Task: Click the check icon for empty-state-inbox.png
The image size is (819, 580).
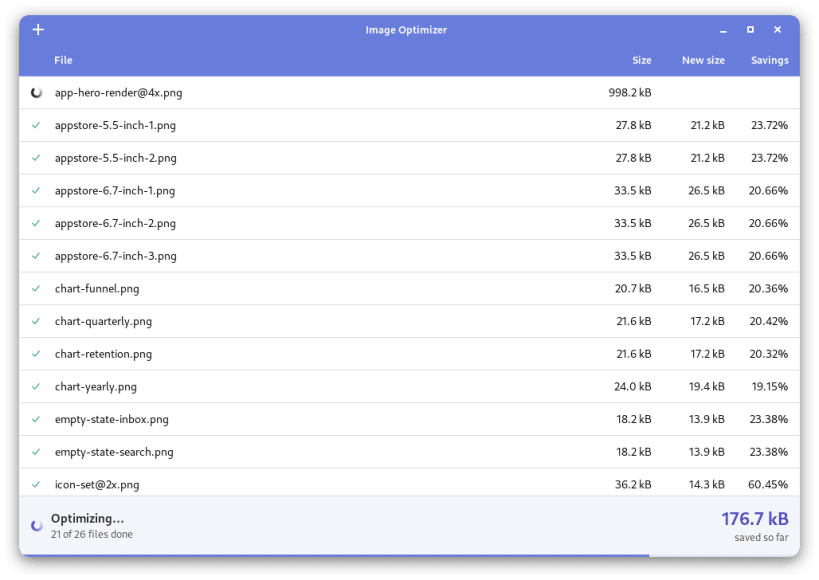Action: (x=36, y=419)
